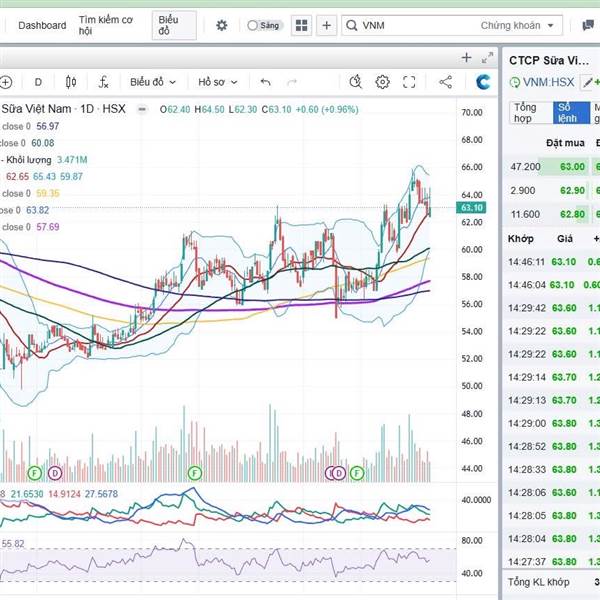Open Tìm kiếm cơ hội page
The width and height of the screenshot is (600, 600).
(x=106, y=25)
